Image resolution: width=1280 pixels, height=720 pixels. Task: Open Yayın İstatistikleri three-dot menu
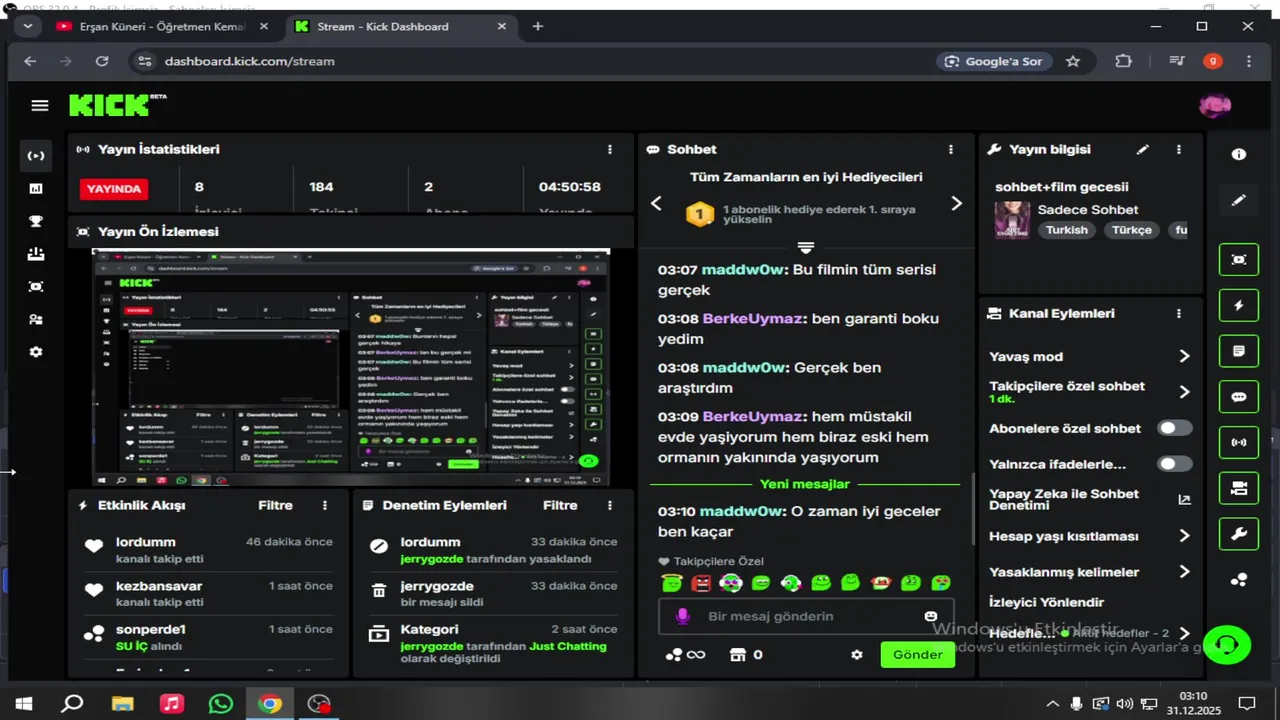click(610, 149)
